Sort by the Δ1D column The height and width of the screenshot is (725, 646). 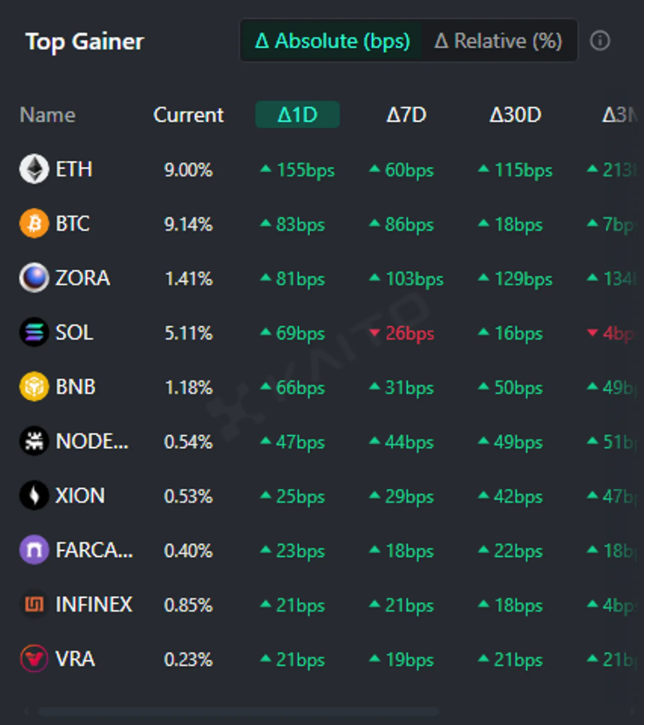[297, 115]
